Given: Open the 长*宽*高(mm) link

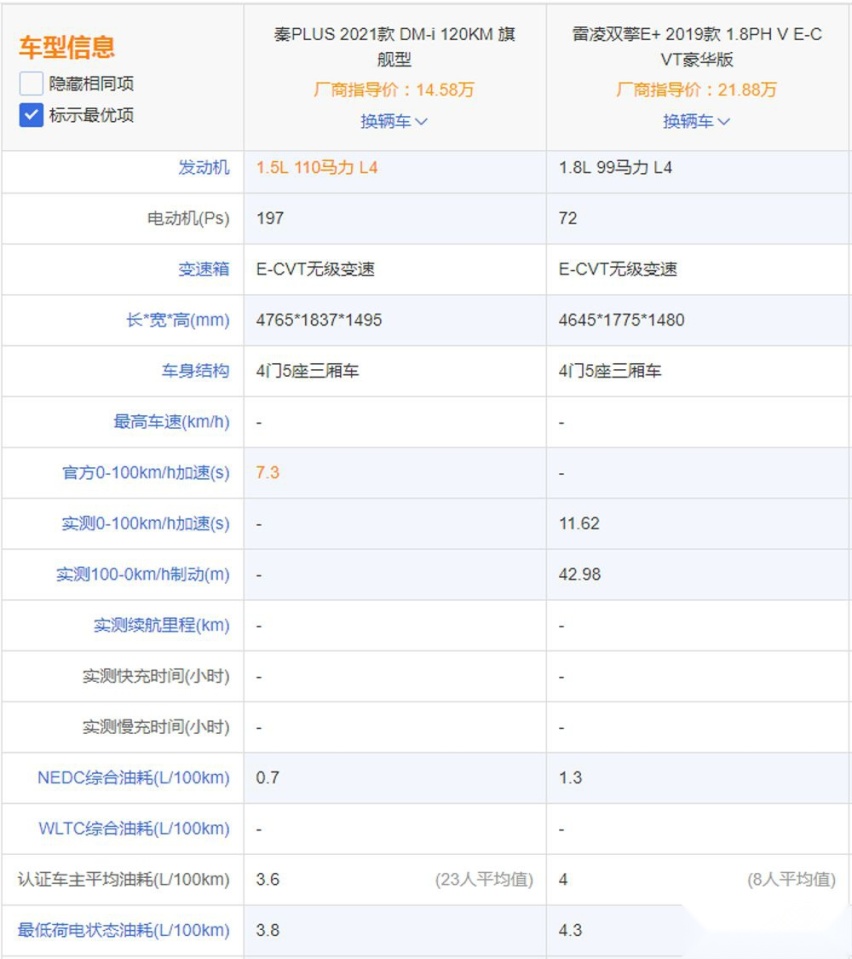Looking at the screenshot, I should (177, 320).
